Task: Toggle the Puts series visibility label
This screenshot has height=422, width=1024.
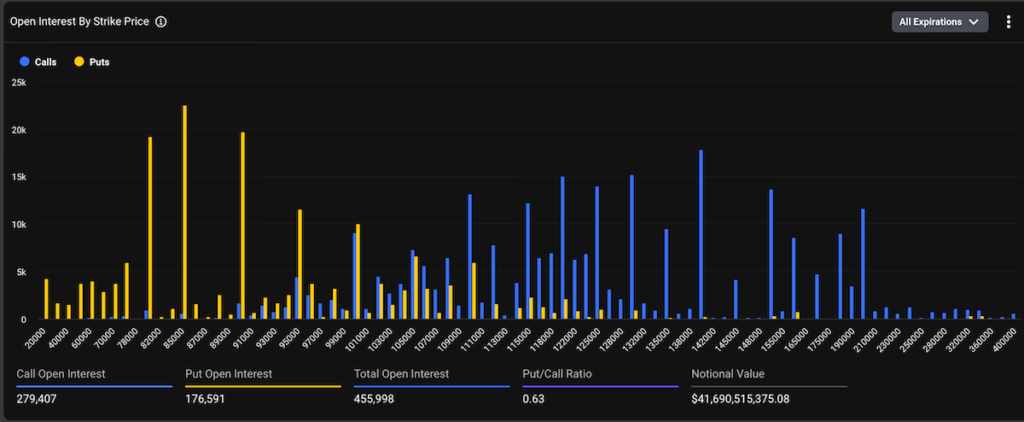Action: click(x=99, y=62)
